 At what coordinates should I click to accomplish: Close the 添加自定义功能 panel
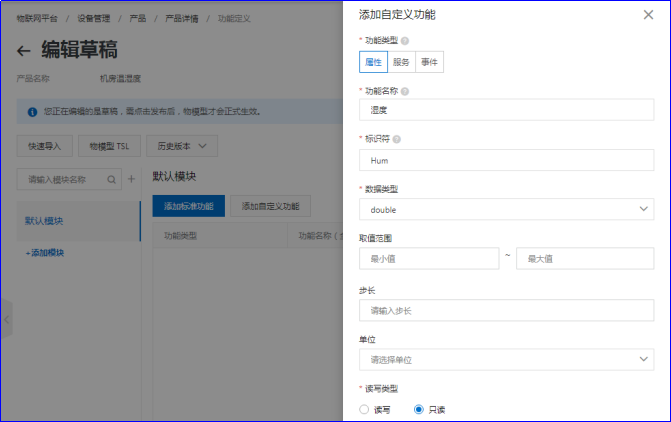point(648,15)
